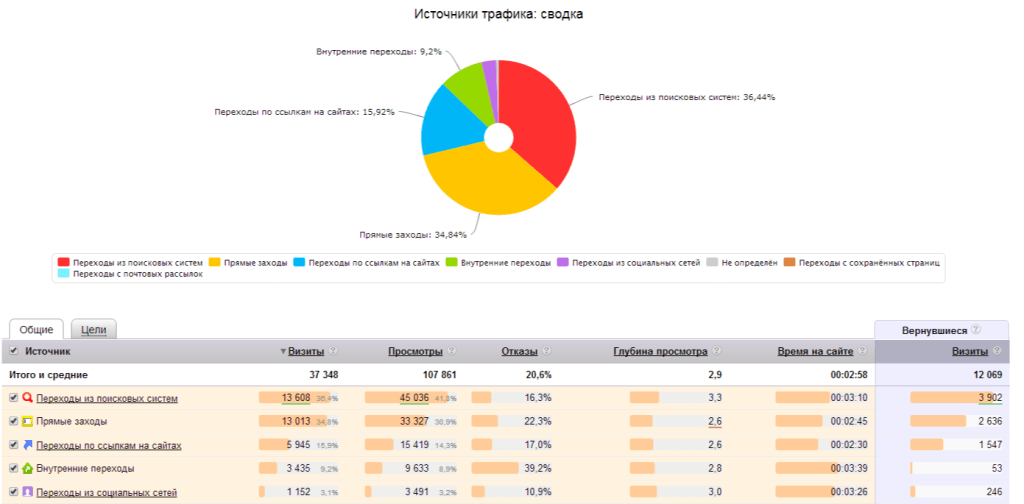Viewport: 1024px width, 504px height.
Task: Click the purple social networks icon
Action: pos(27,492)
